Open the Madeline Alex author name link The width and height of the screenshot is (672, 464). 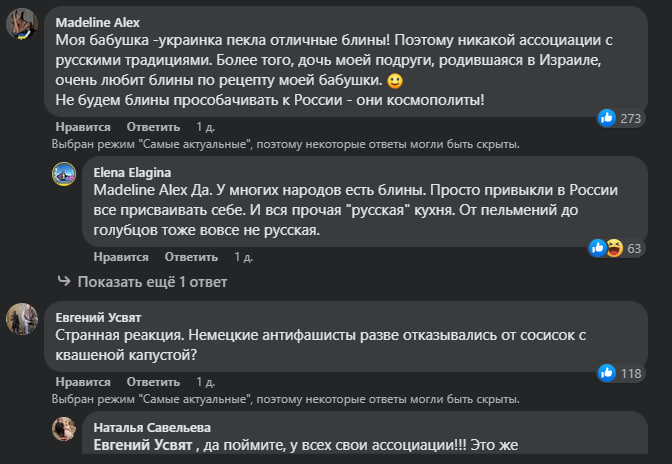pos(98,22)
